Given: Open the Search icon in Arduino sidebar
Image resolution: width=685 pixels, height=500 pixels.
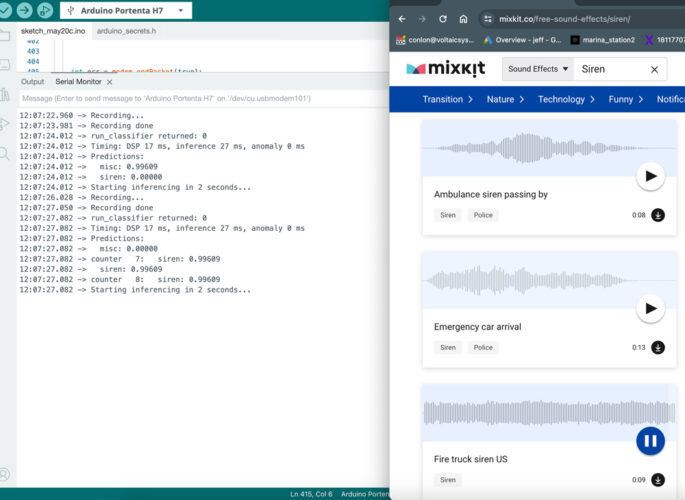Looking at the screenshot, I should pos(6,153).
